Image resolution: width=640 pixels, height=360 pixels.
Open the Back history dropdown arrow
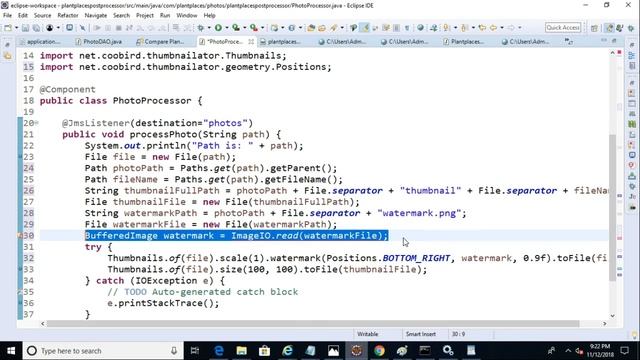(502, 28)
